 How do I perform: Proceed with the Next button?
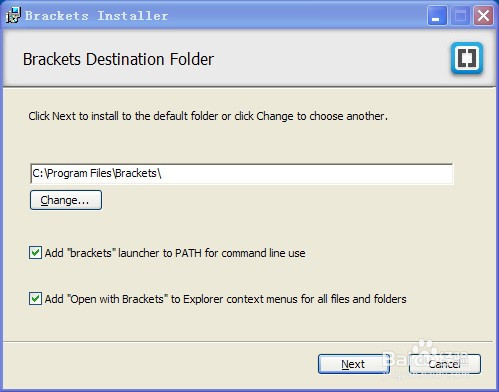(x=354, y=364)
